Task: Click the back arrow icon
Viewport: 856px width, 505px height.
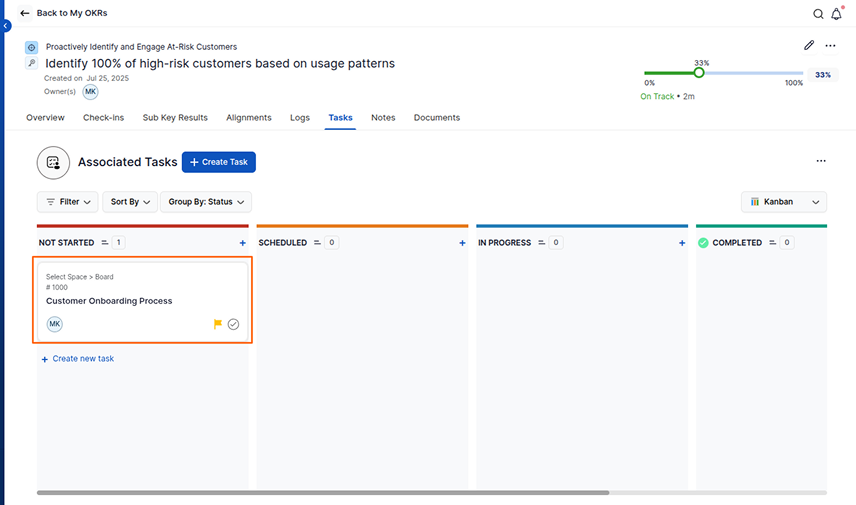Action: click(x=25, y=13)
